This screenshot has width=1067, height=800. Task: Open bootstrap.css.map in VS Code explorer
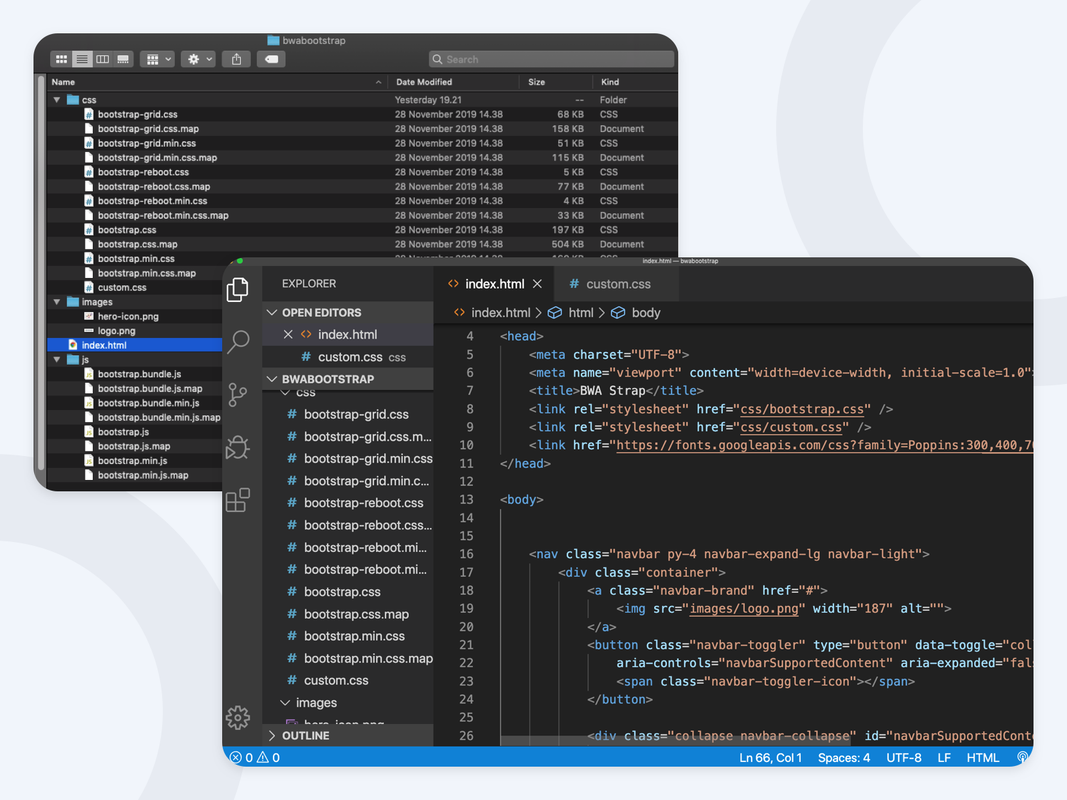tap(348, 614)
